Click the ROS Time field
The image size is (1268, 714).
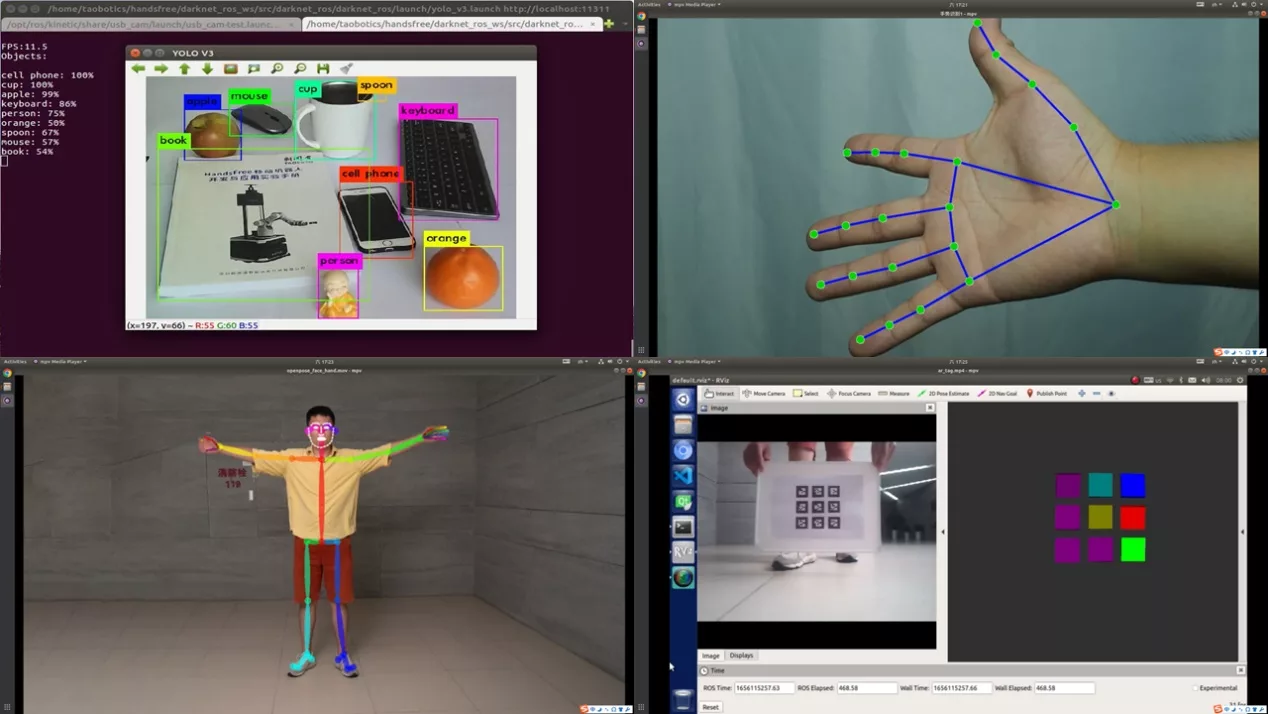764,688
